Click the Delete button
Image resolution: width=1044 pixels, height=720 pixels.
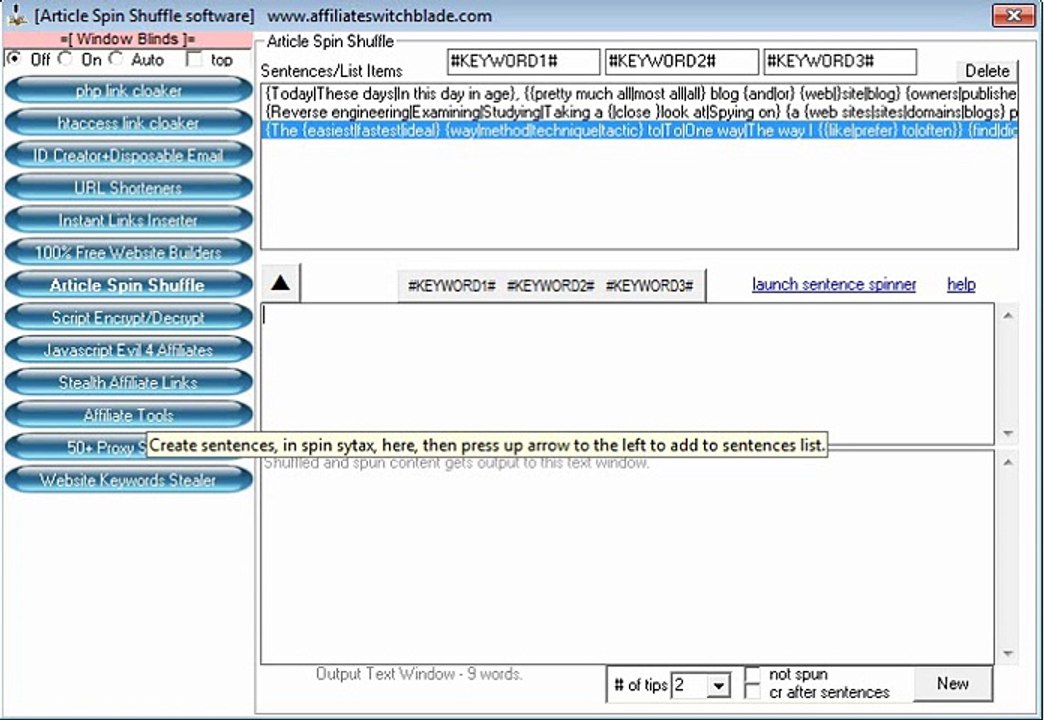point(987,71)
